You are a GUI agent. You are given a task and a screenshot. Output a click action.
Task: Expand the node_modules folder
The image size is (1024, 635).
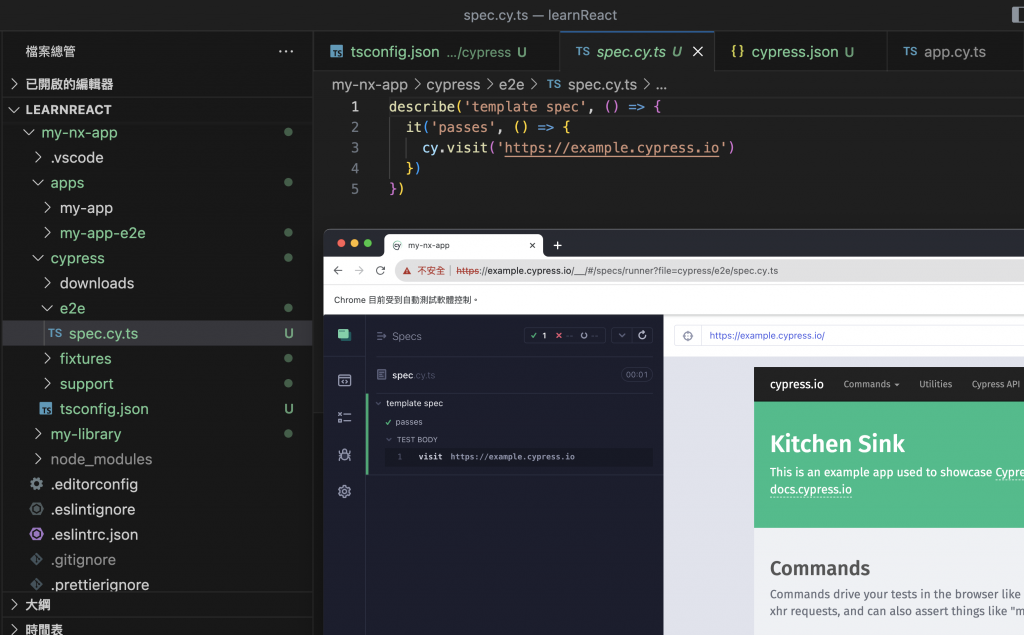(x=157, y=459)
